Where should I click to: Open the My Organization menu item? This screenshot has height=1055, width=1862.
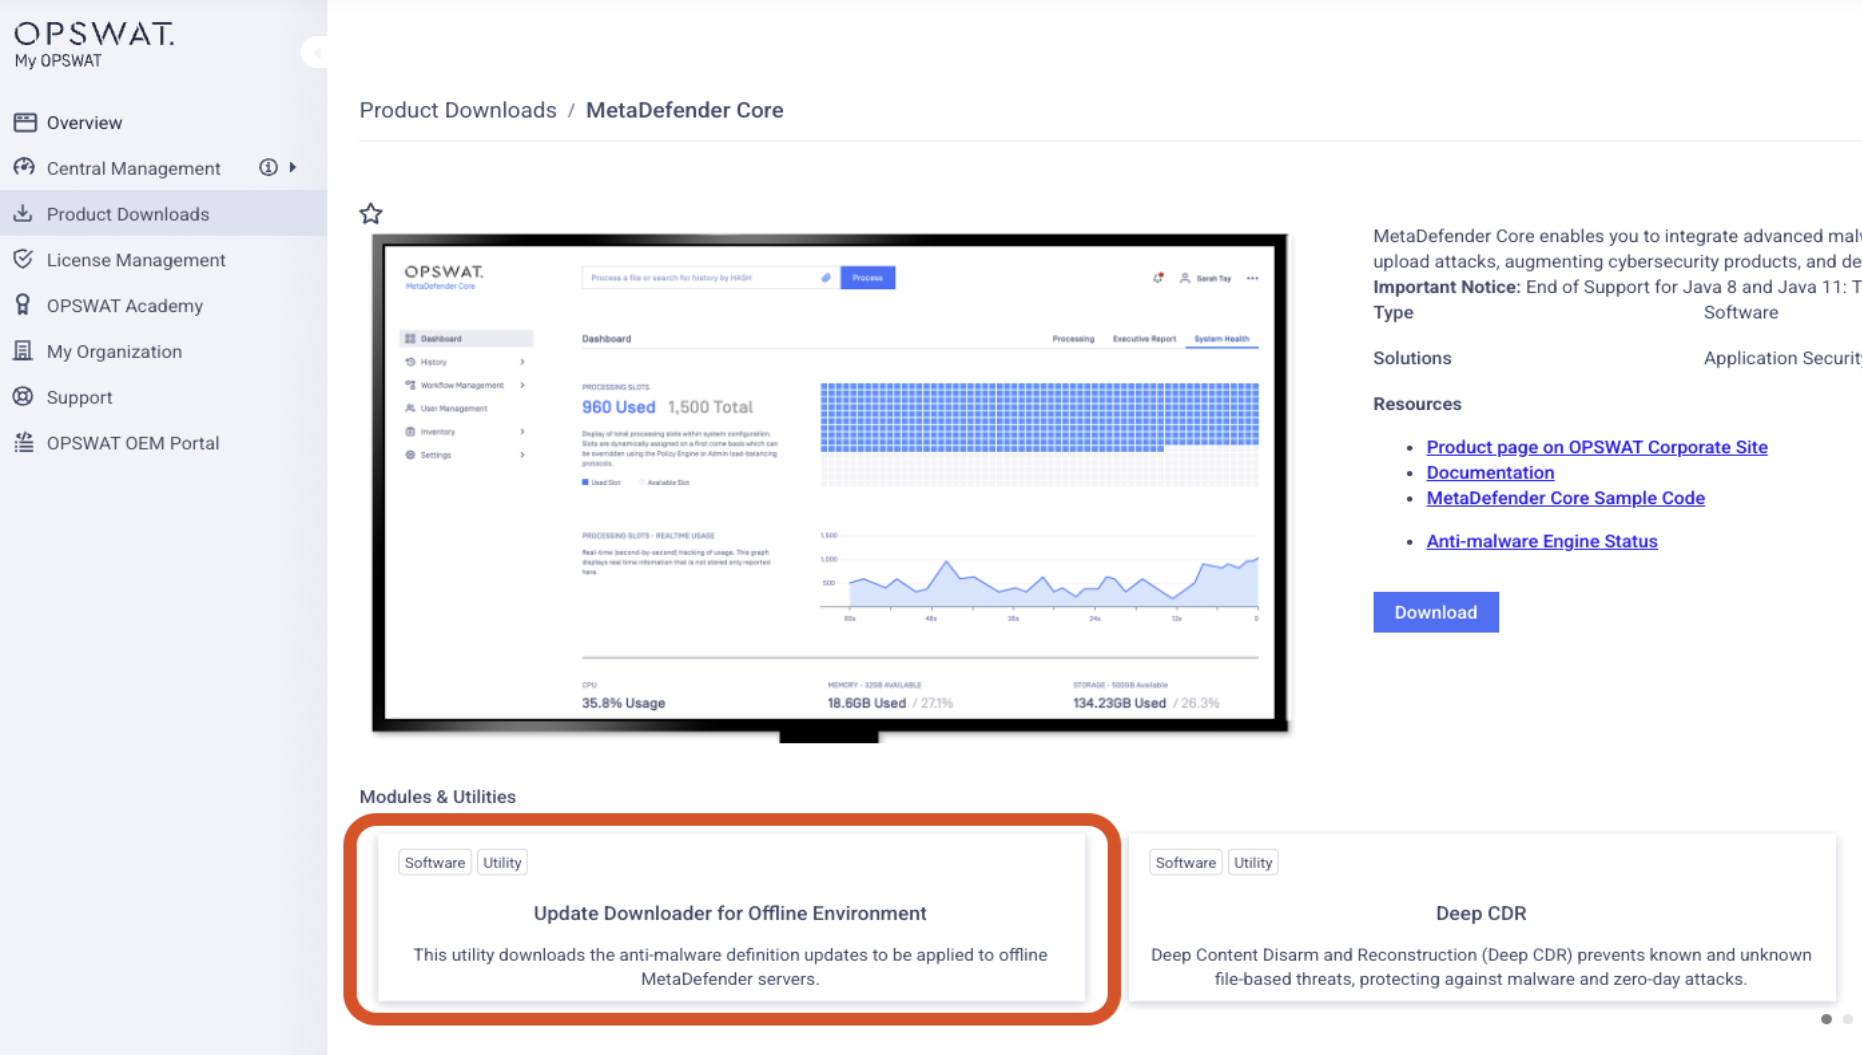tap(114, 352)
